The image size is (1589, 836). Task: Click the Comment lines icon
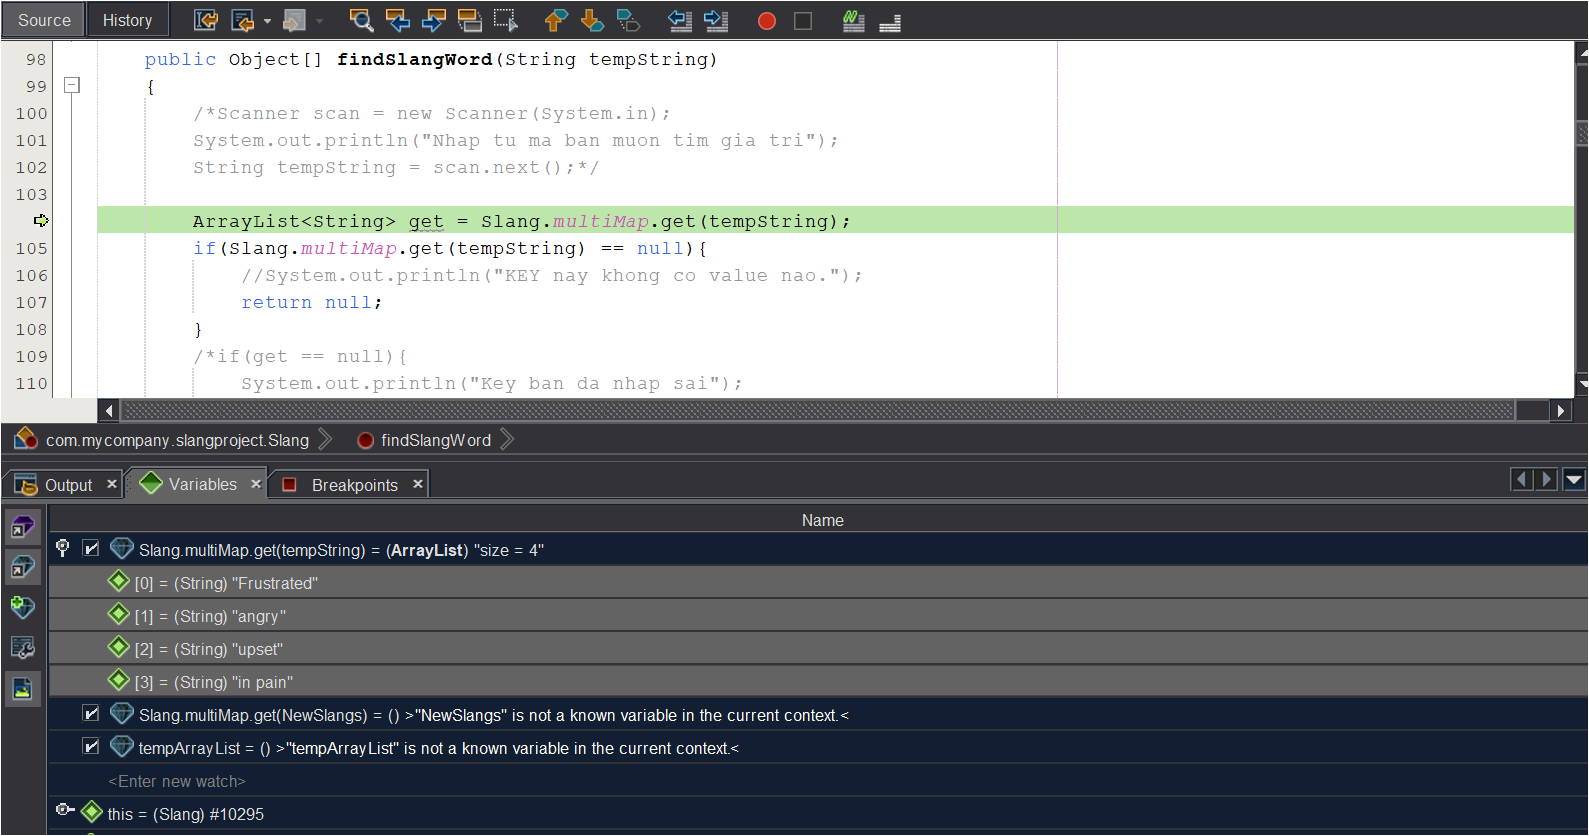(853, 20)
